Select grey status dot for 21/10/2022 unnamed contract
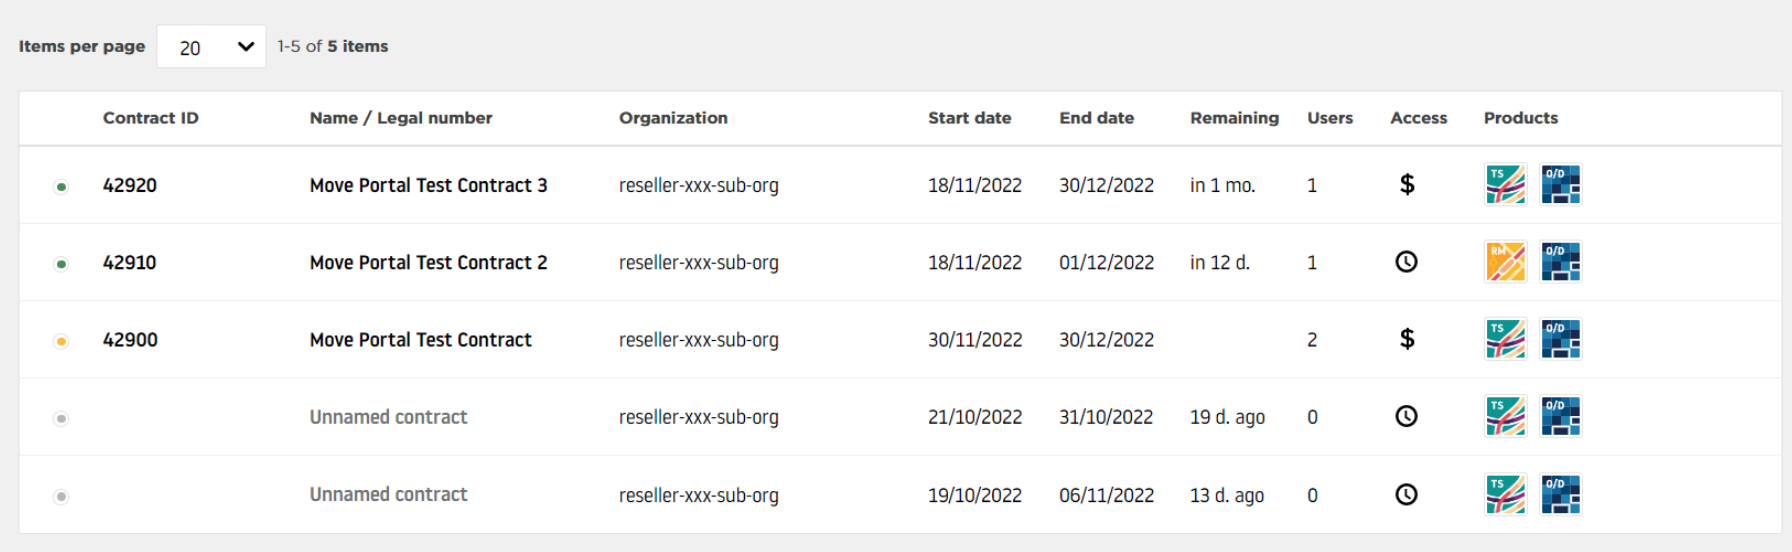 [61, 419]
